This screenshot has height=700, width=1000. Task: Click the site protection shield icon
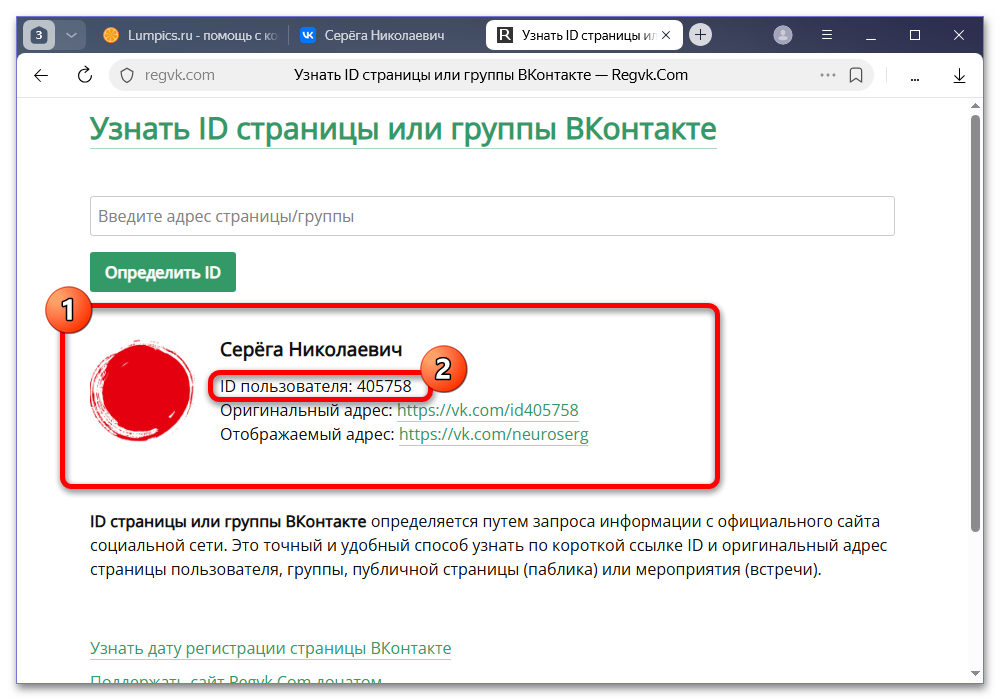127,75
